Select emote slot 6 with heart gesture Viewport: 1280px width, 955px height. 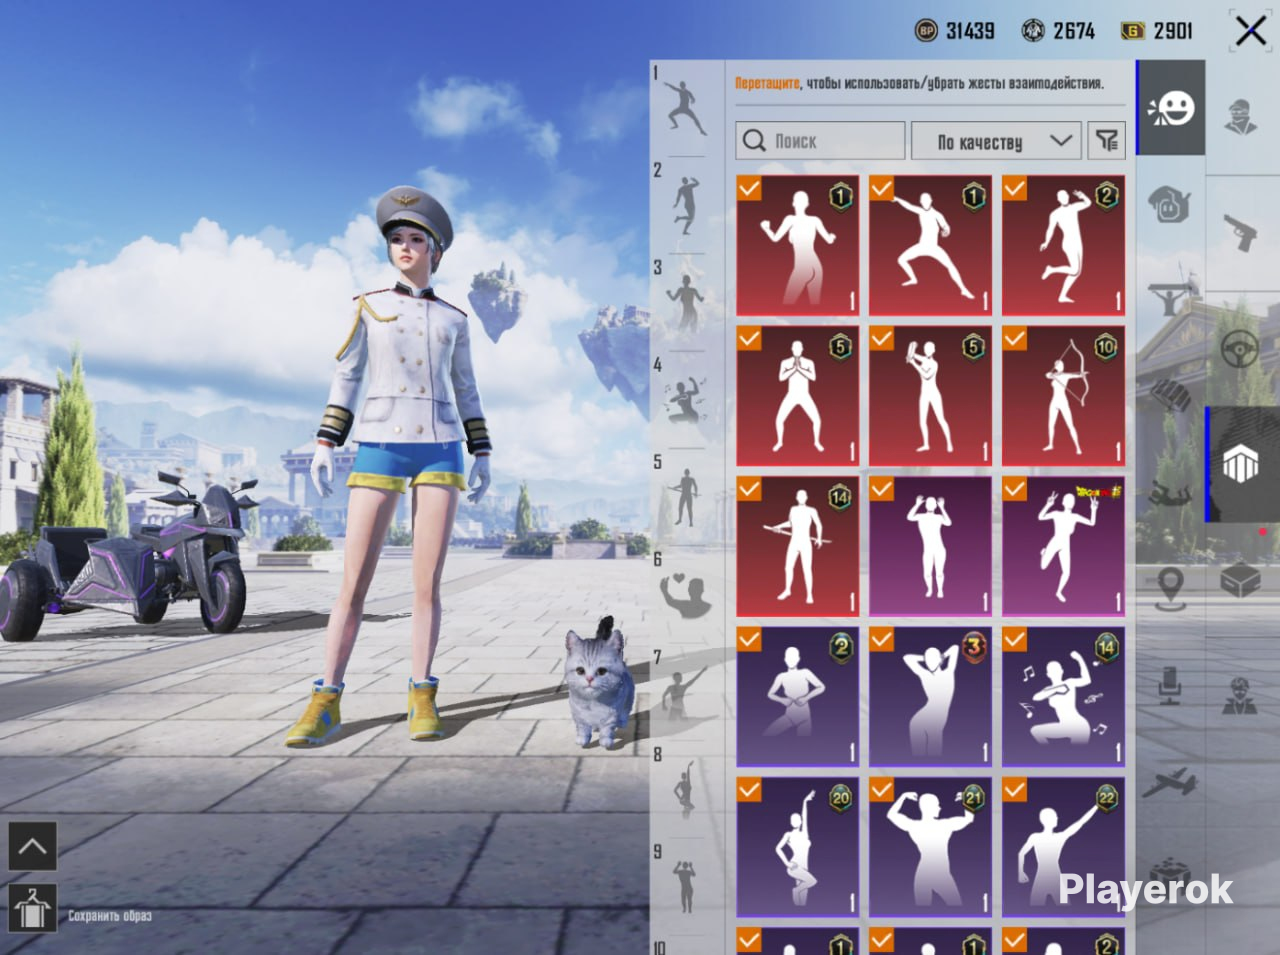tap(686, 594)
